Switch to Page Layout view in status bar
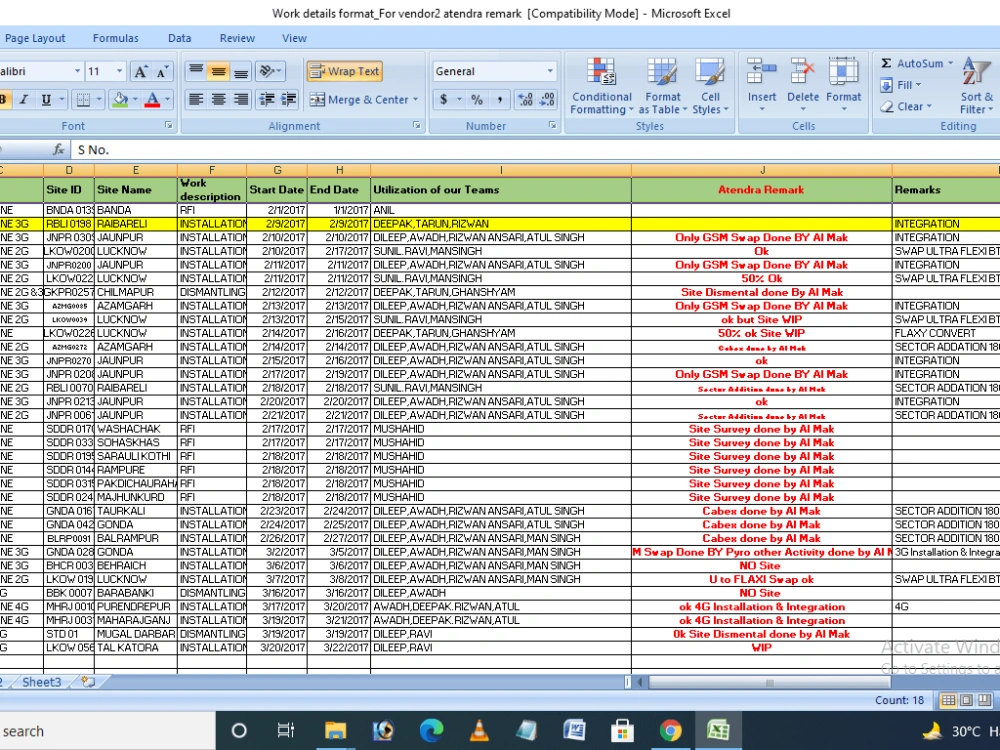1000x750 pixels. 966,700
